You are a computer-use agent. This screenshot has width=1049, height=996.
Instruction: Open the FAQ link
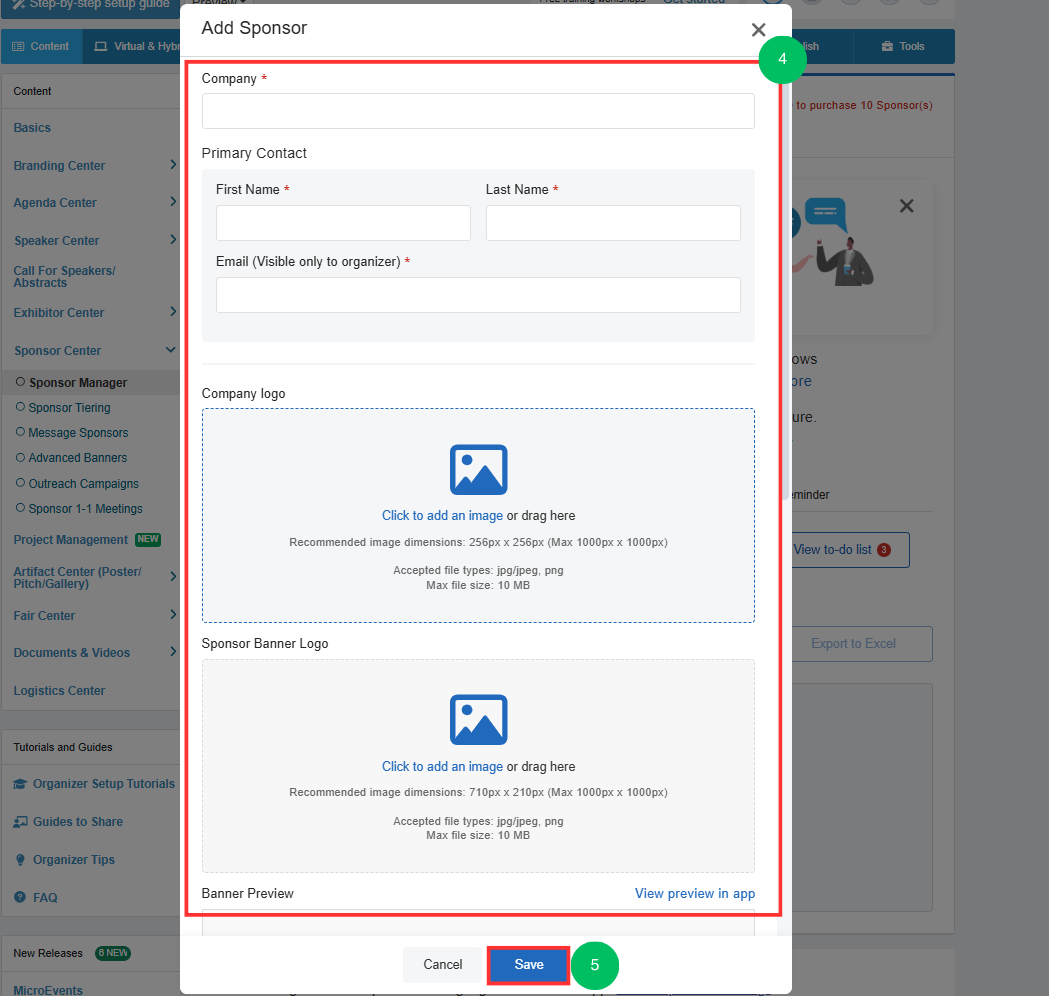coord(45,898)
